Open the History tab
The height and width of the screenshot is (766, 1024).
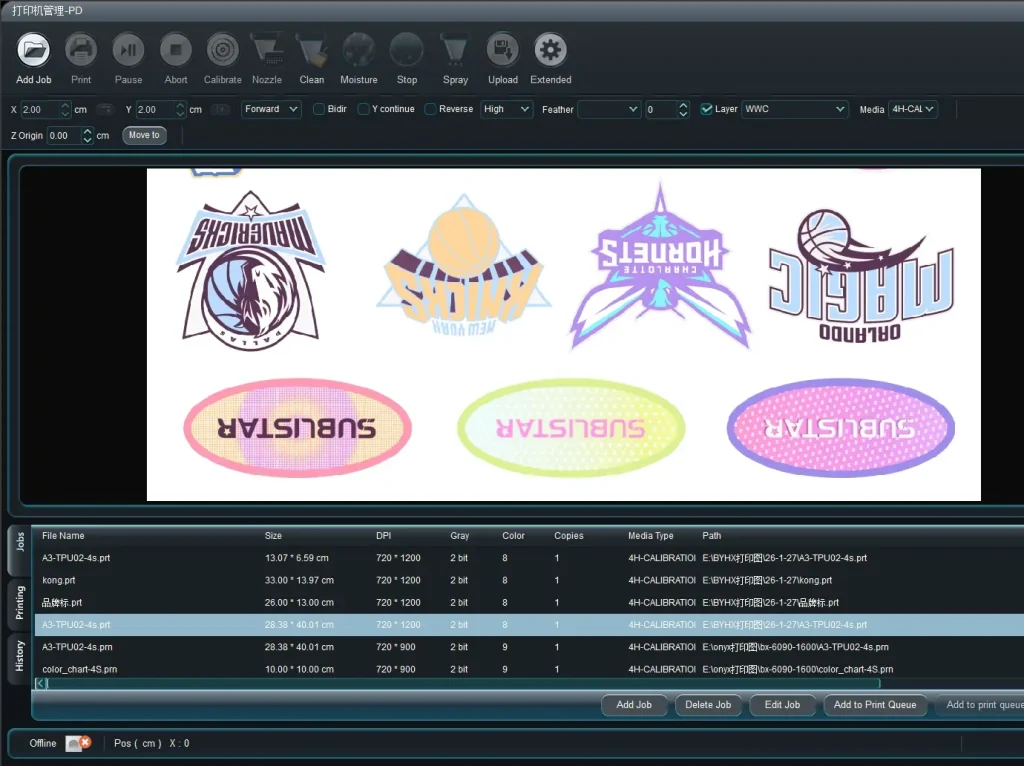click(20, 657)
